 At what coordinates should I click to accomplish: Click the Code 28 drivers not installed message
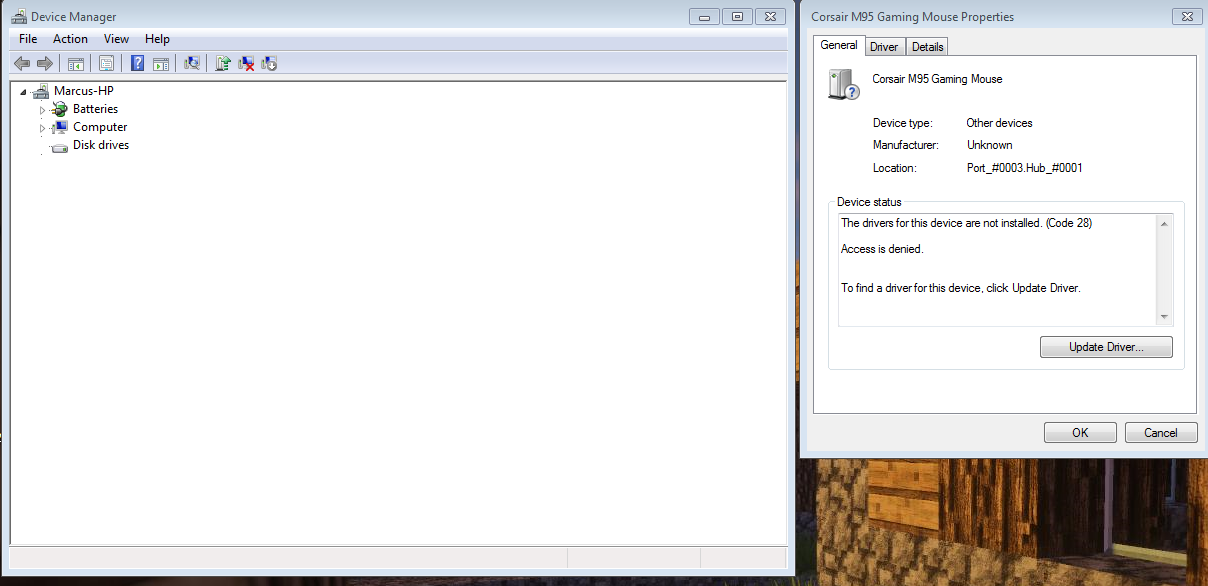[966, 223]
